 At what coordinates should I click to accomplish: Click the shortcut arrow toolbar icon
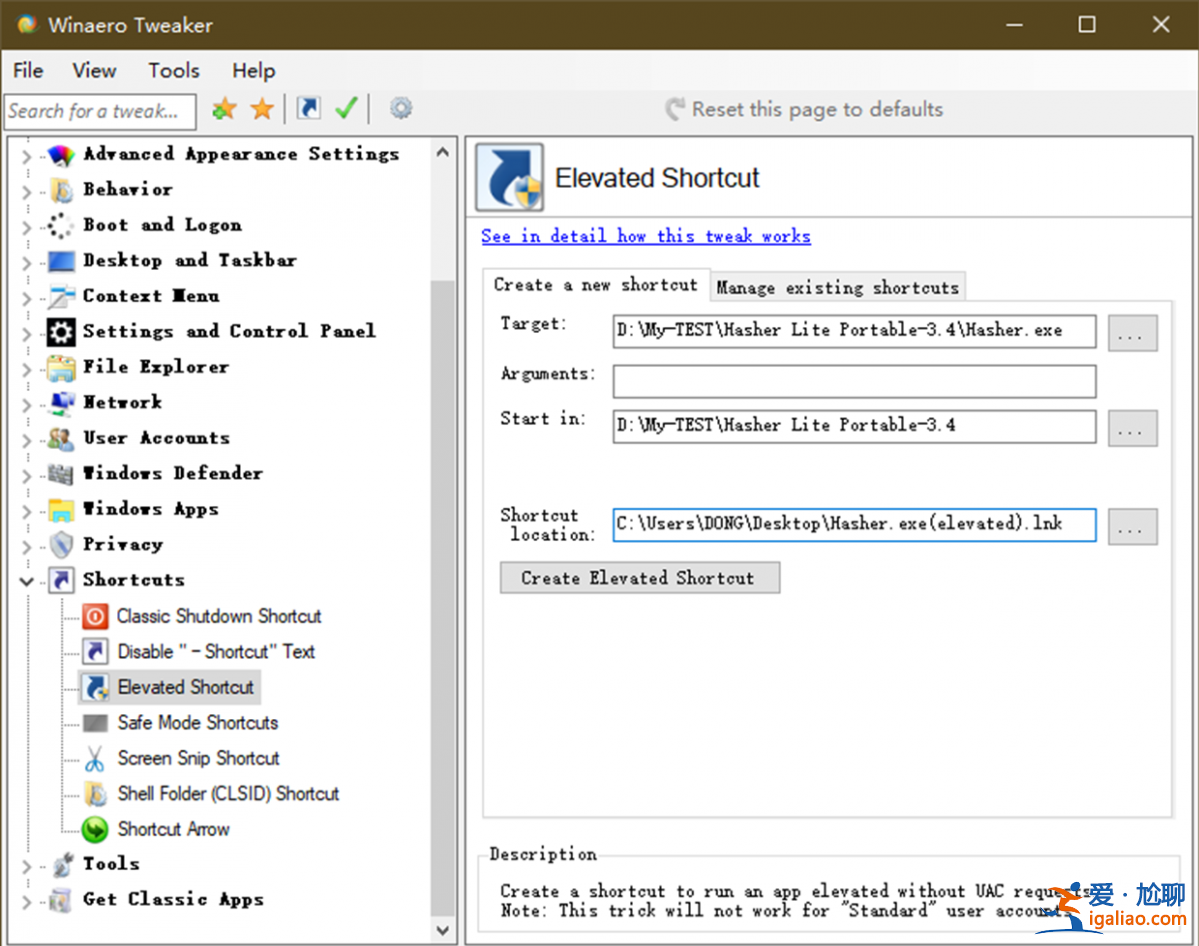(x=309, y=109)
